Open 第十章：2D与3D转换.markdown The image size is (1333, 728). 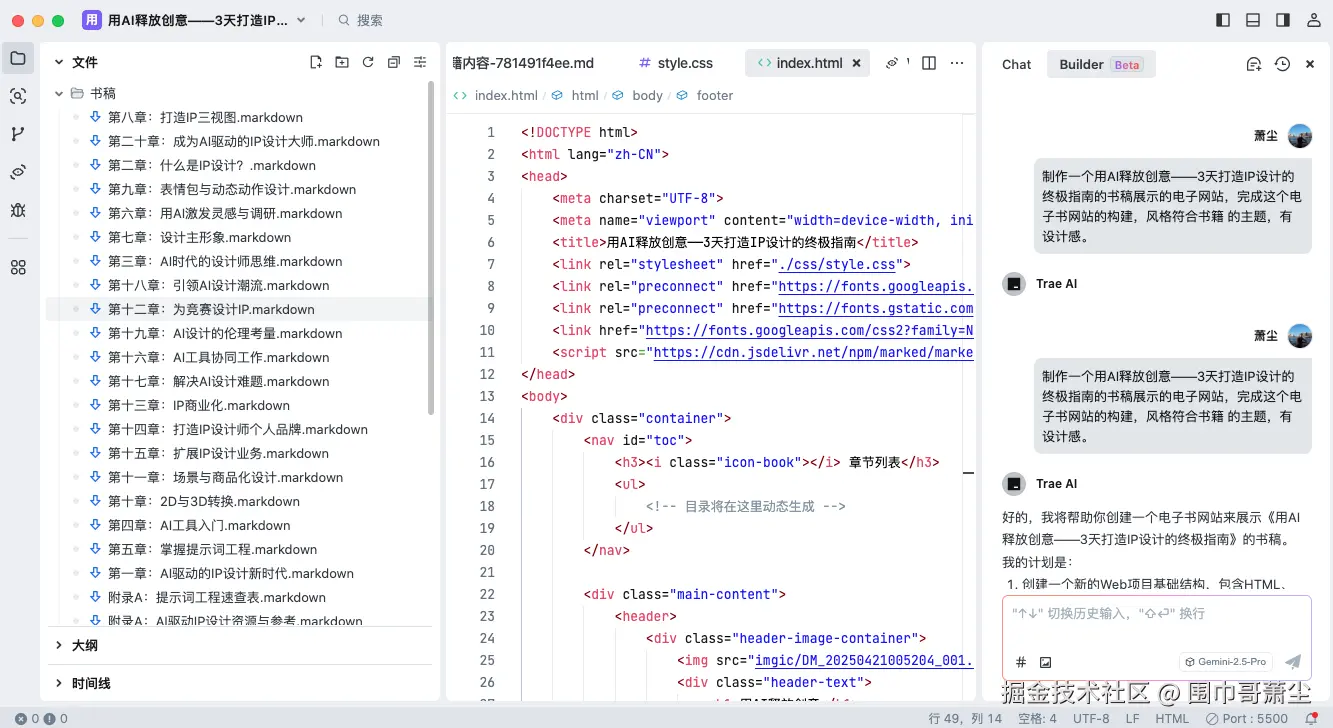point(204,501)
